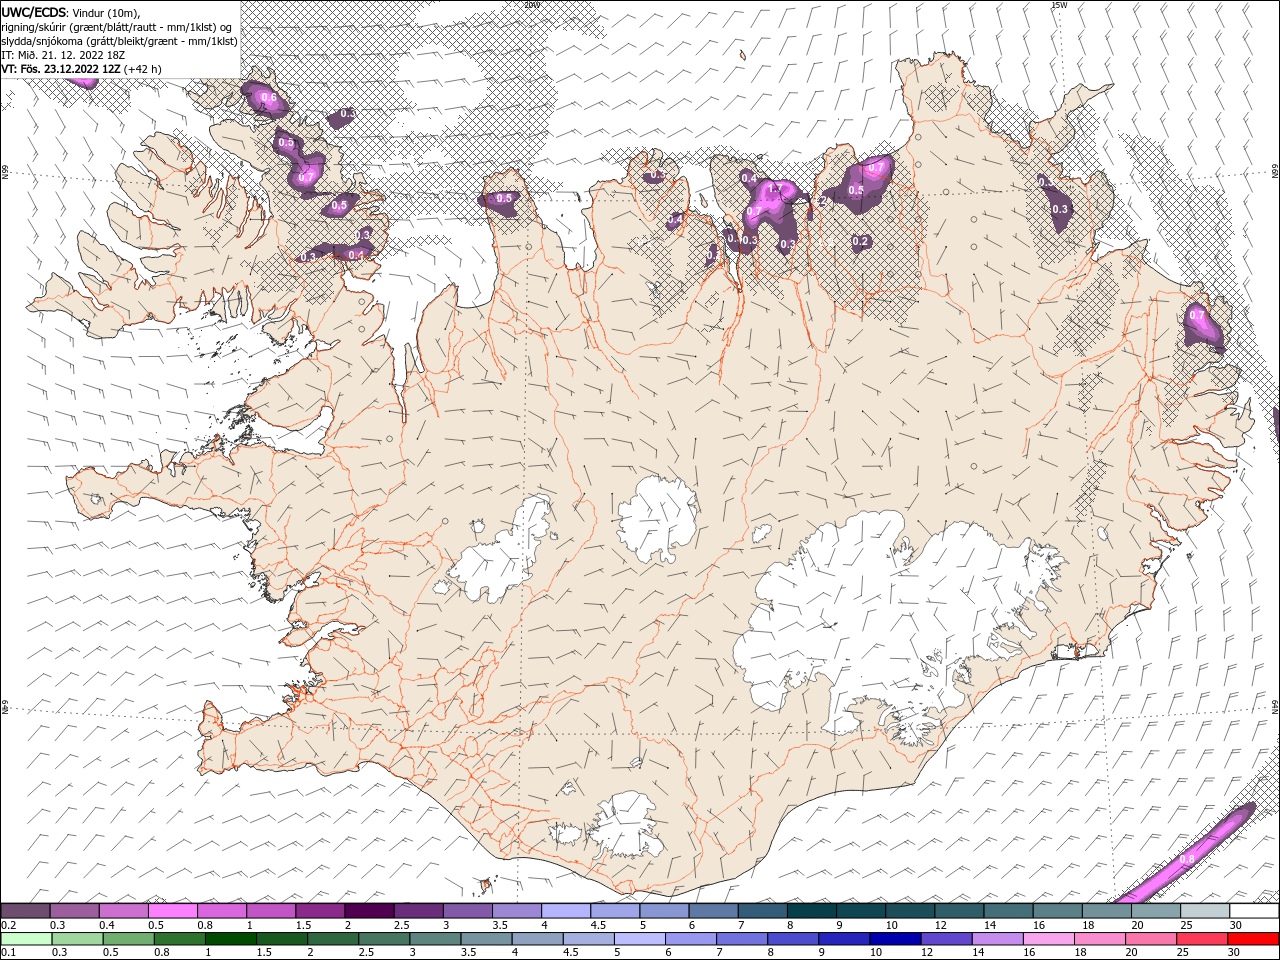Click the 'VT: Fös. 23.12.2022 12Z (+42 h)' text

(x=82, y=69)
